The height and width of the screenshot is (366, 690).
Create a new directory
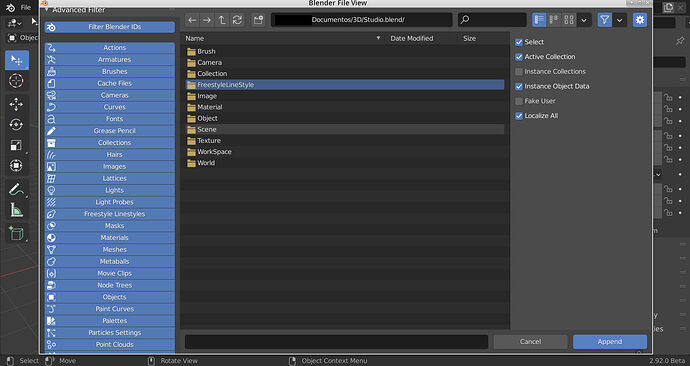click(258, 20)
